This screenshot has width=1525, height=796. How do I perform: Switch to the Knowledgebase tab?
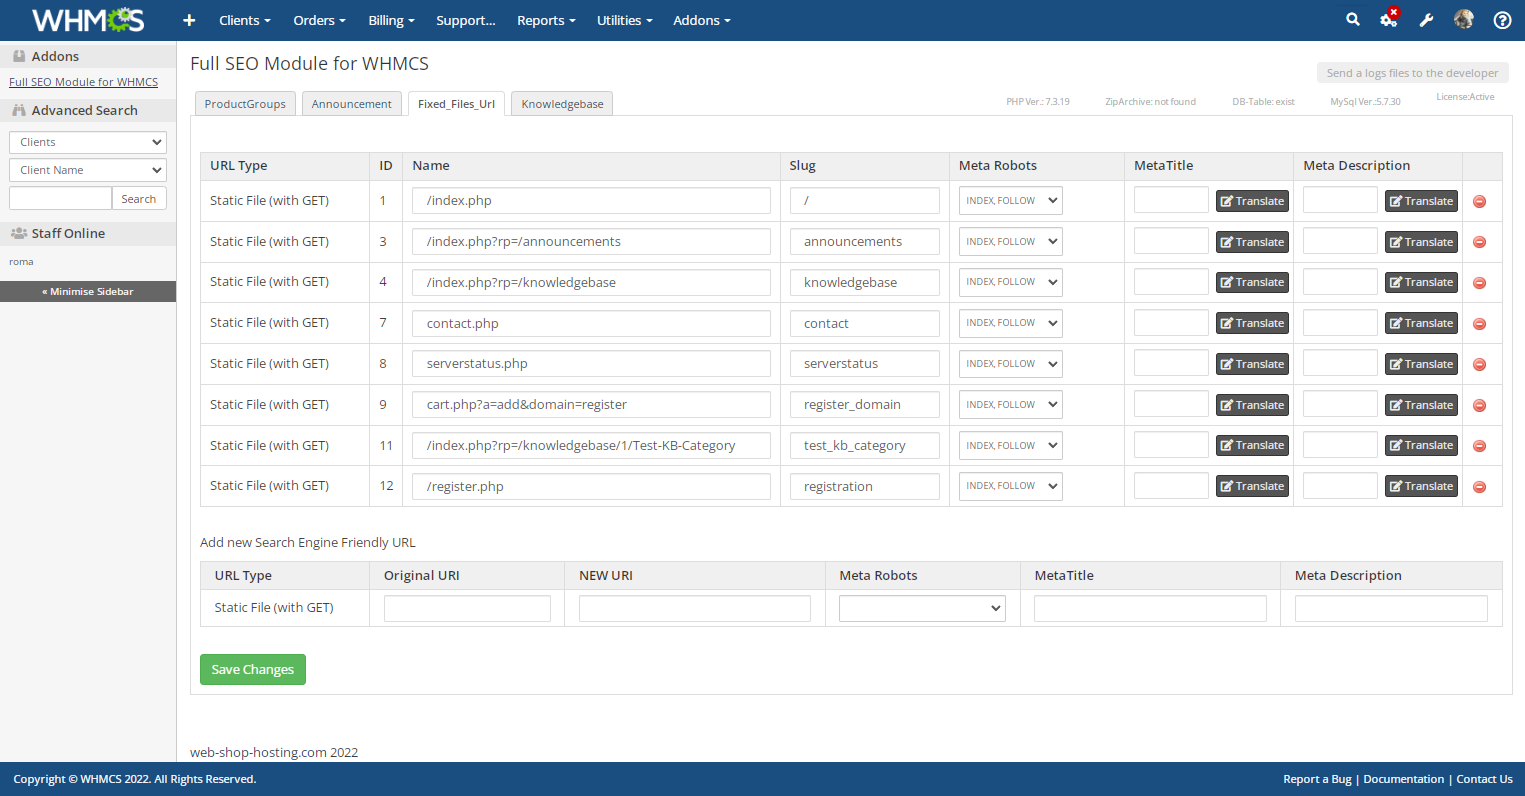pyautogui.click(x=562, y=104)
